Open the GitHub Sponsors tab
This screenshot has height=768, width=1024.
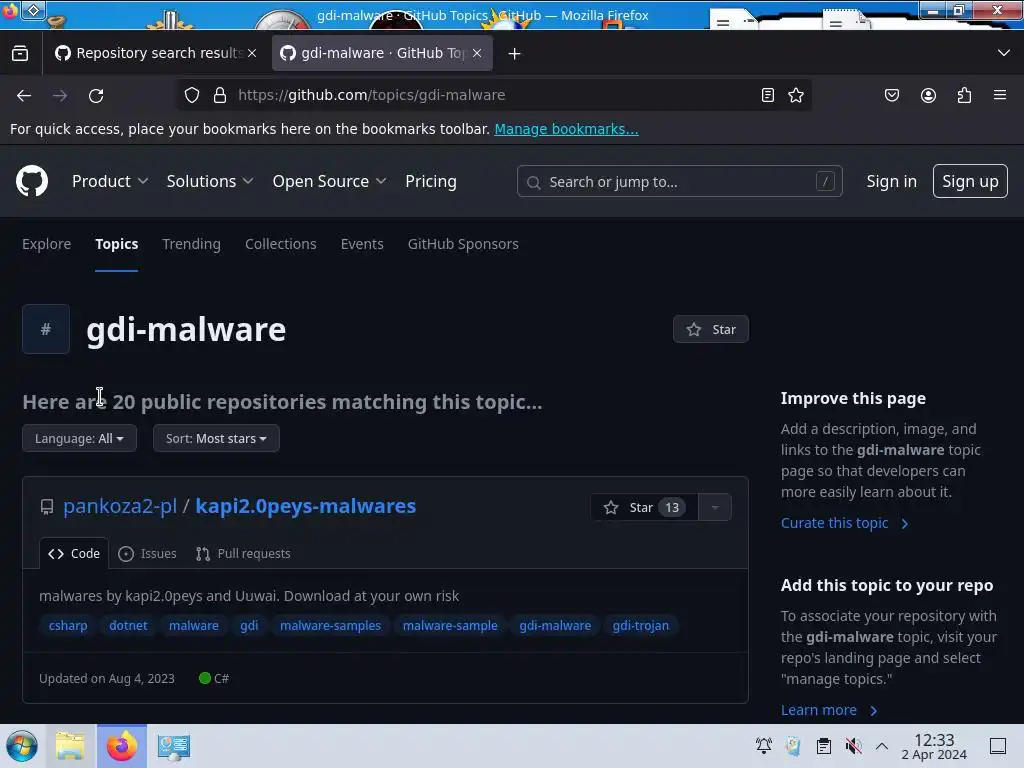click(x=463, y=244)
